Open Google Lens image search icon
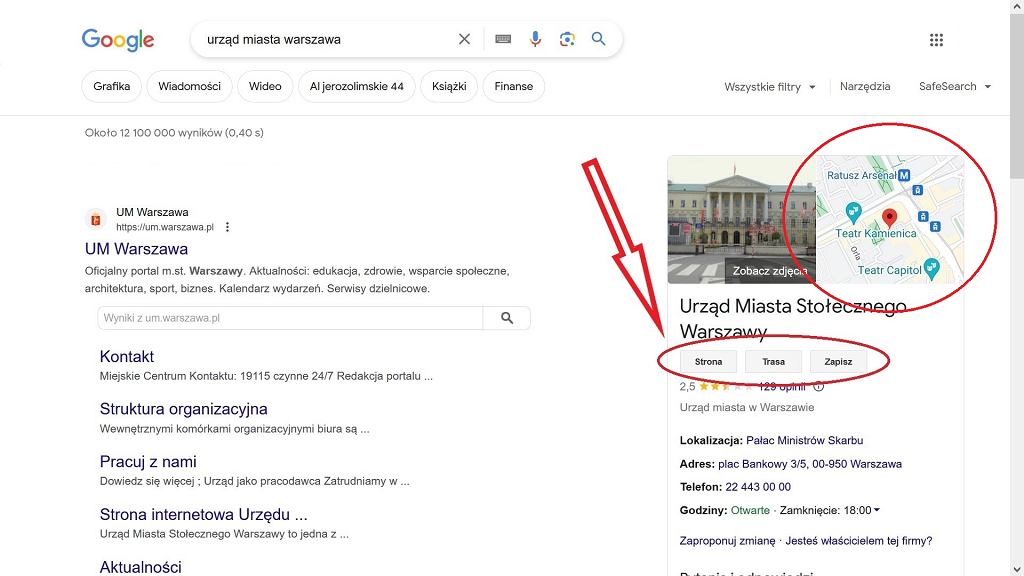Viewport: 1024px width, 576px height. [567, 39]
